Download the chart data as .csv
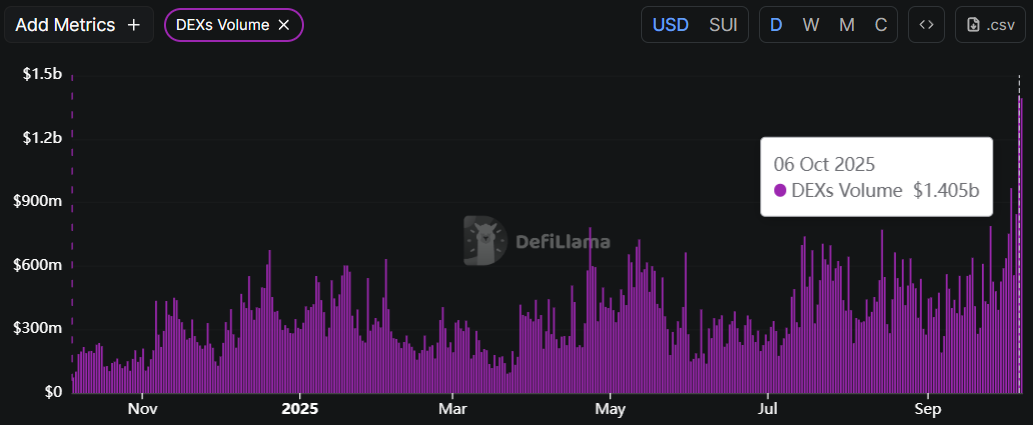 pyautogui.click(x=990, y=25)
